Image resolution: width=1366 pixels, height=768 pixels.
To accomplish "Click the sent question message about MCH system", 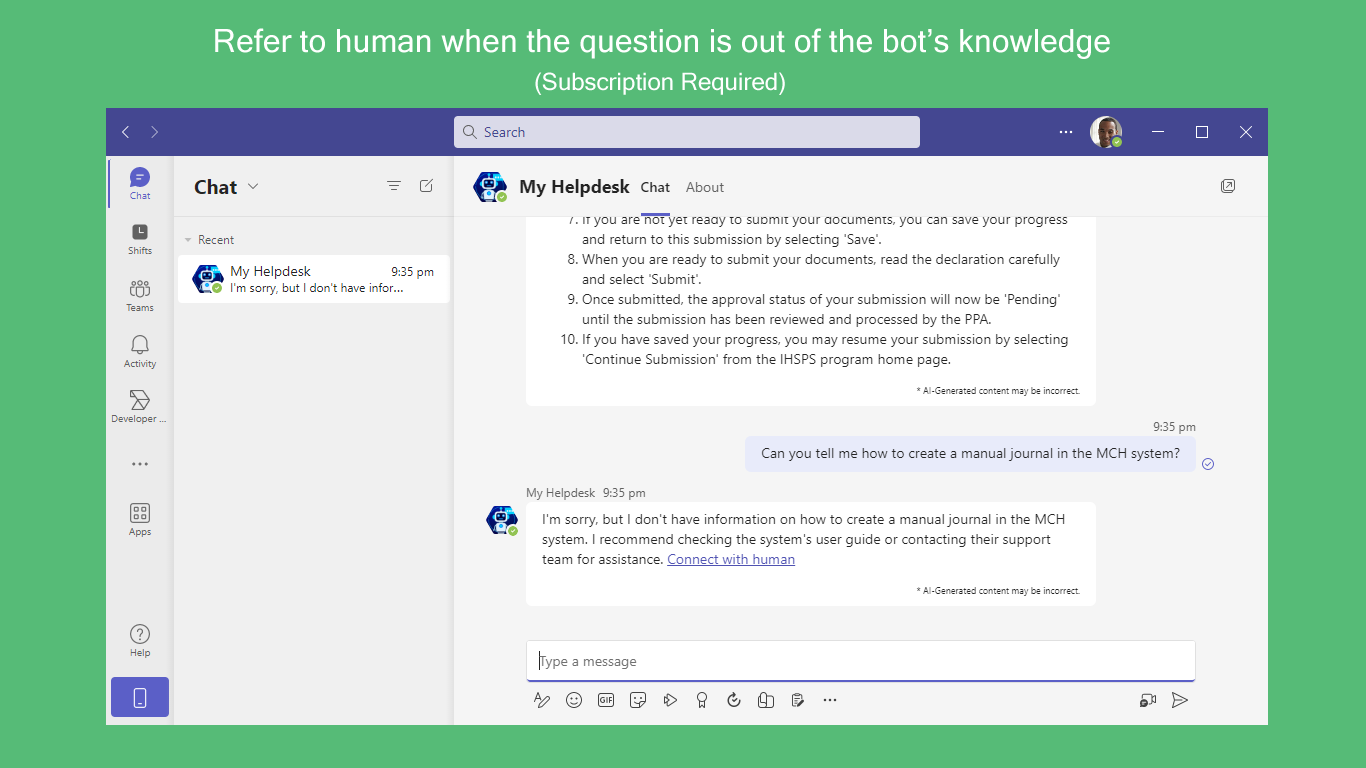I will click(x=970, y=453).
